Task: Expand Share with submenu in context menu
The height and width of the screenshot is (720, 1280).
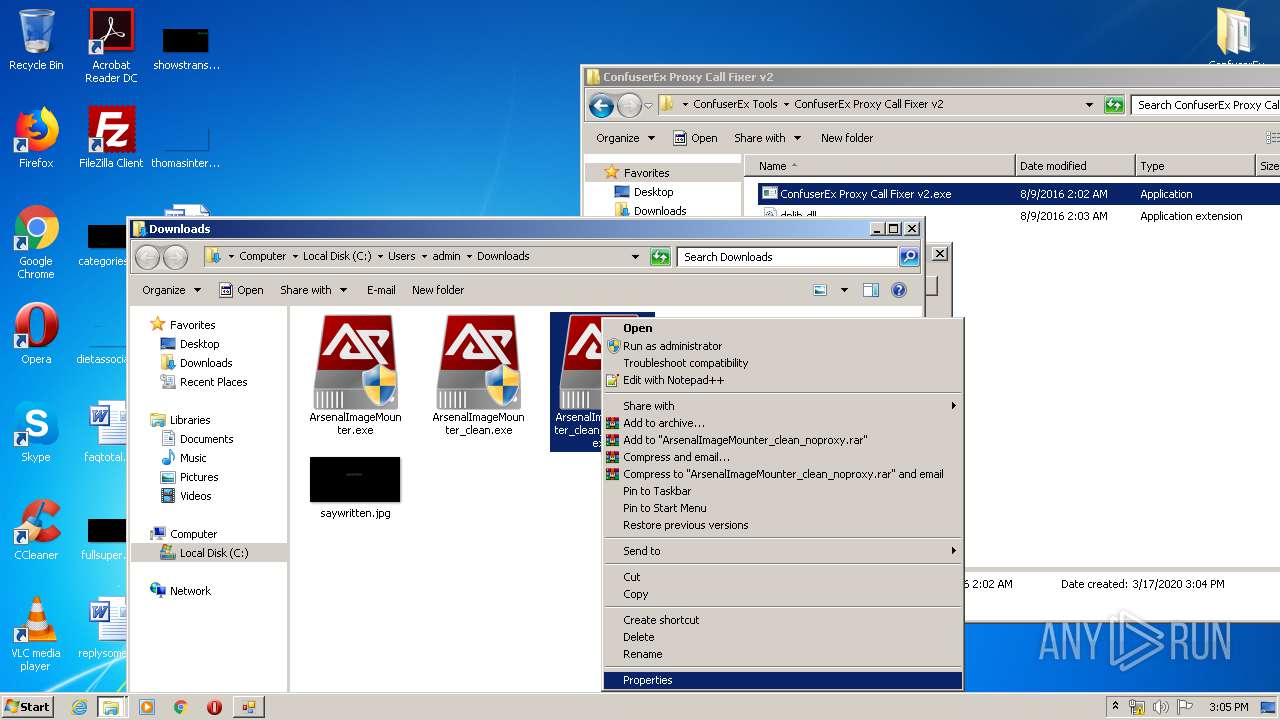Action: tap(783, 406)
